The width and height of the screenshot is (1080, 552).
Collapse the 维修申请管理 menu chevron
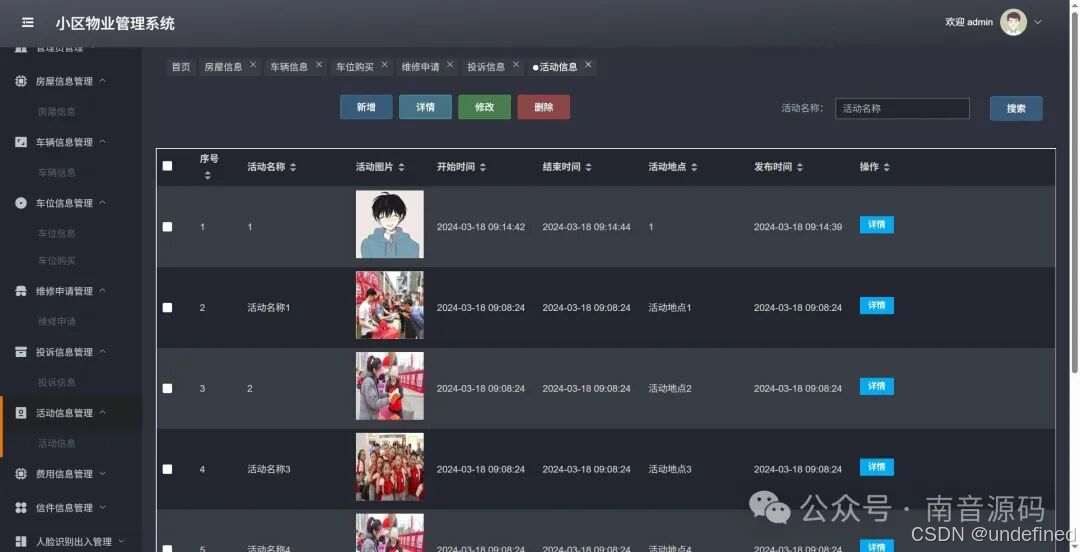pyautogui.click(x=103, y=291)
